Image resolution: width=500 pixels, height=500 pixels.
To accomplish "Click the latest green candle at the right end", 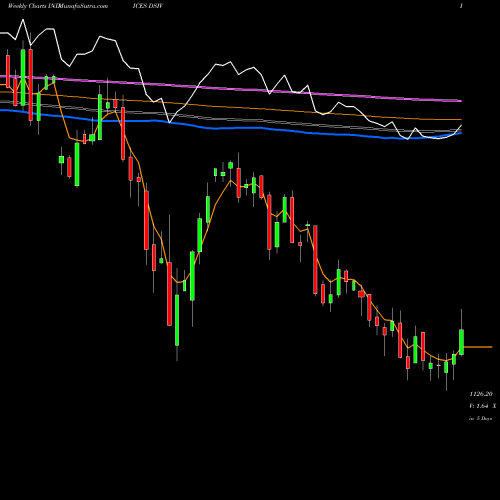I will [462, 342].
